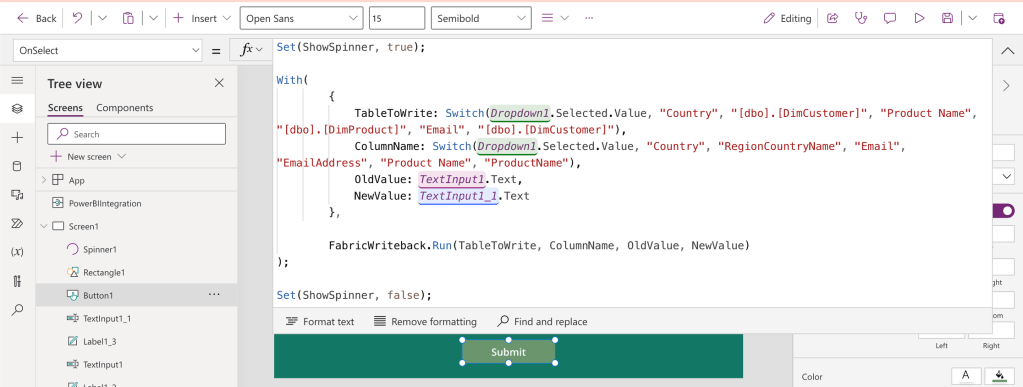Screen dimensions: 1023x387
Task: Open the Media pane icon
Action: pos(18,194)
